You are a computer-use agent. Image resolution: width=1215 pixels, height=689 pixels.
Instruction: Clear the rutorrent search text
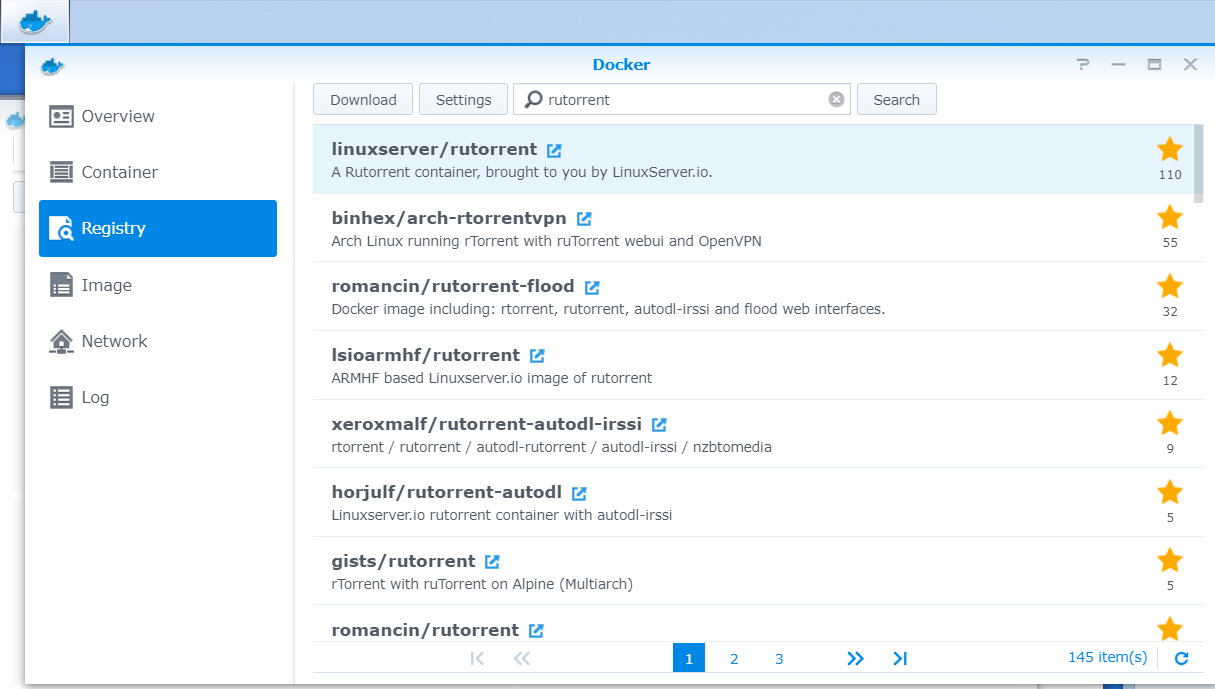point(836,99)
